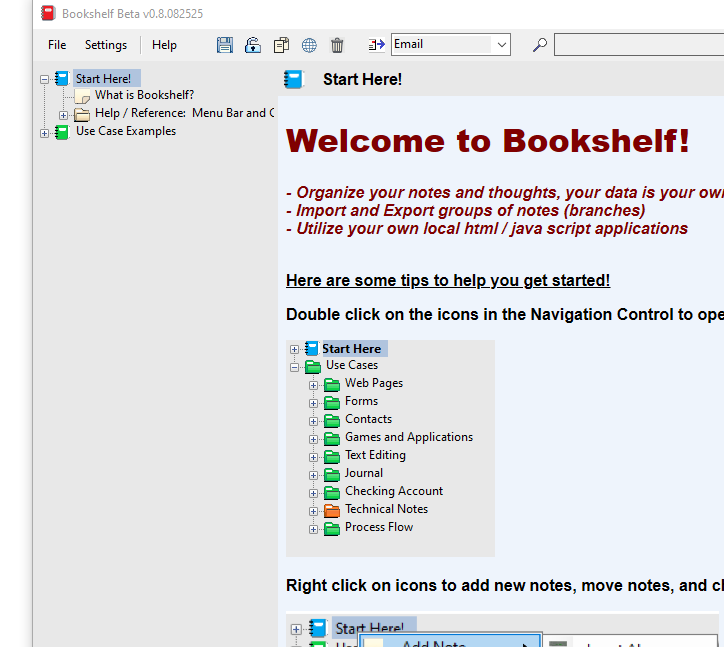Select the Start Here! label in the navigation tree
This screenshot has height=647, width=724.
103,78
